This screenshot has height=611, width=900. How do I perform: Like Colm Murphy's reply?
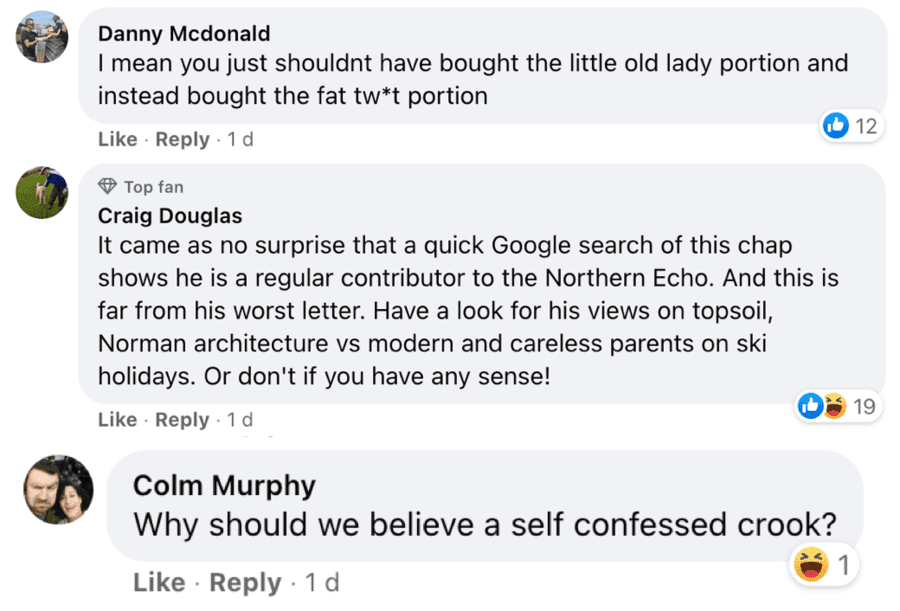pyautogui.click(x=159, y=582)
